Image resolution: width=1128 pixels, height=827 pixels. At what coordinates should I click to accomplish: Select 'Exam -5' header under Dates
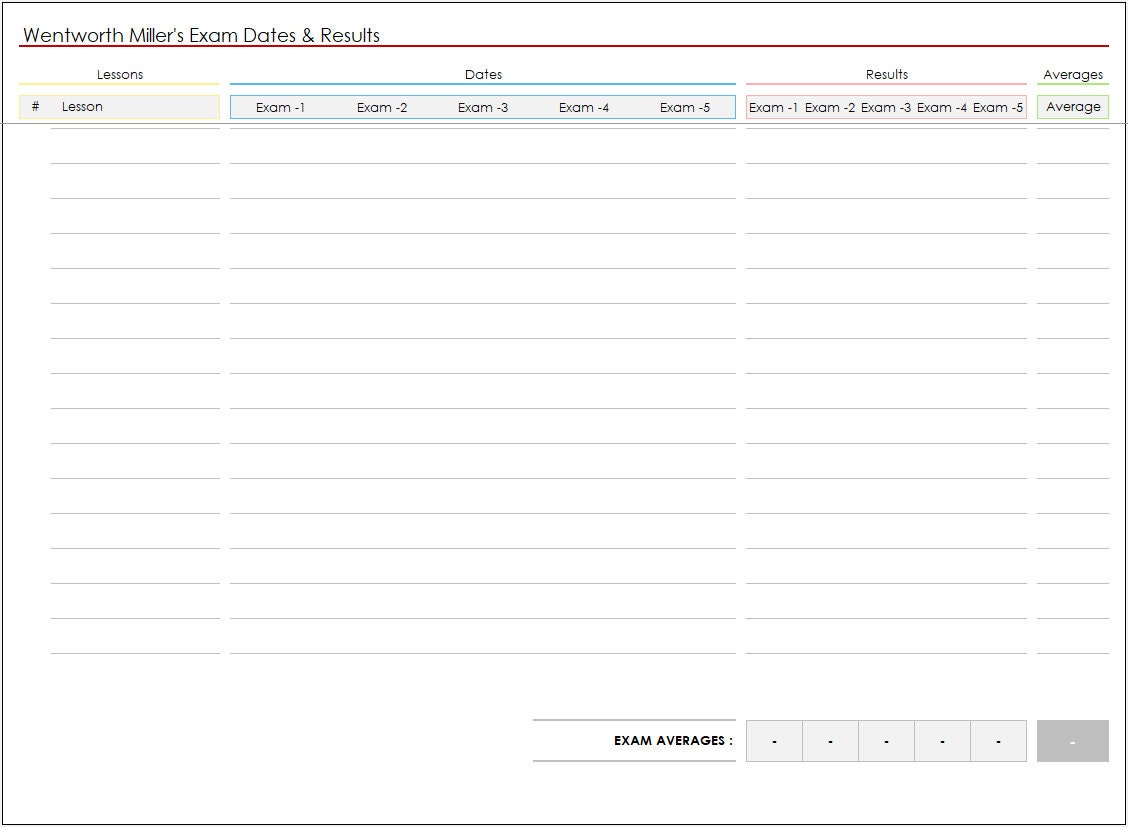point(685,107)
